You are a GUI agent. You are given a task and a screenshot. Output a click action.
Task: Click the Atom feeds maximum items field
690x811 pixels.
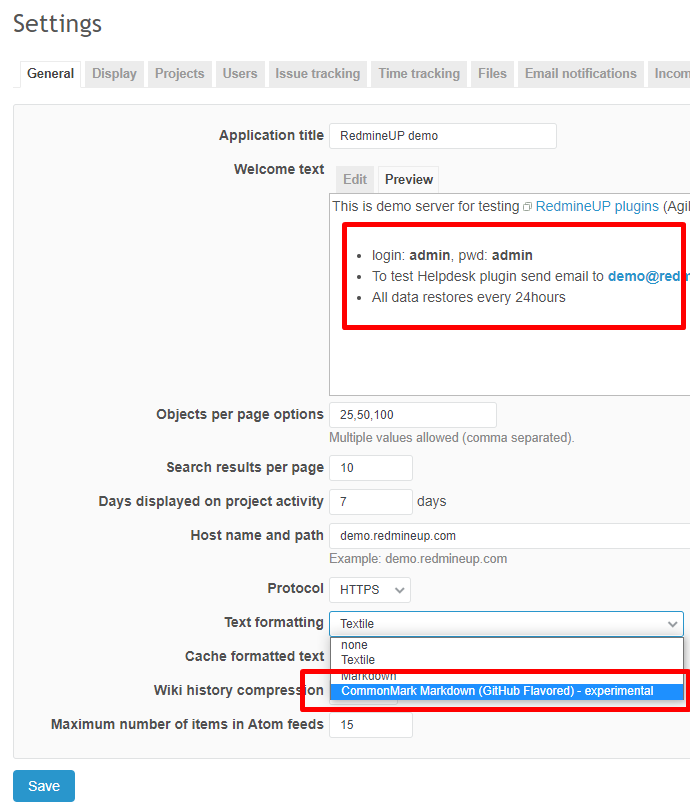click(371, 725)
